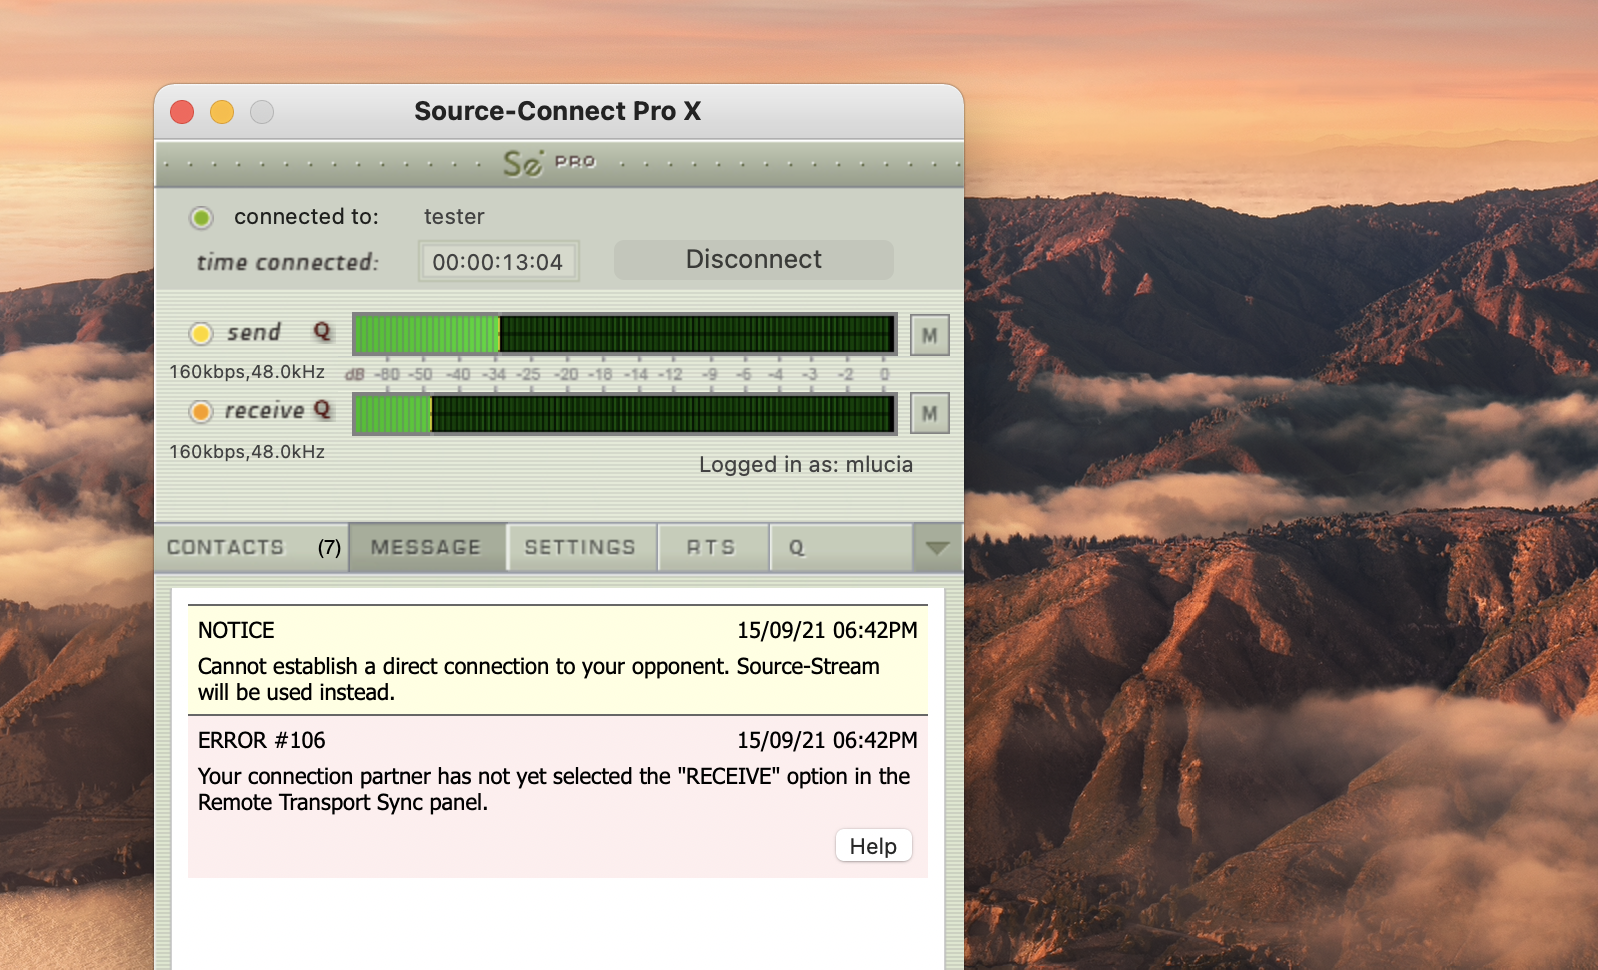Click the receive audio level meter

[x=624, y=413]
